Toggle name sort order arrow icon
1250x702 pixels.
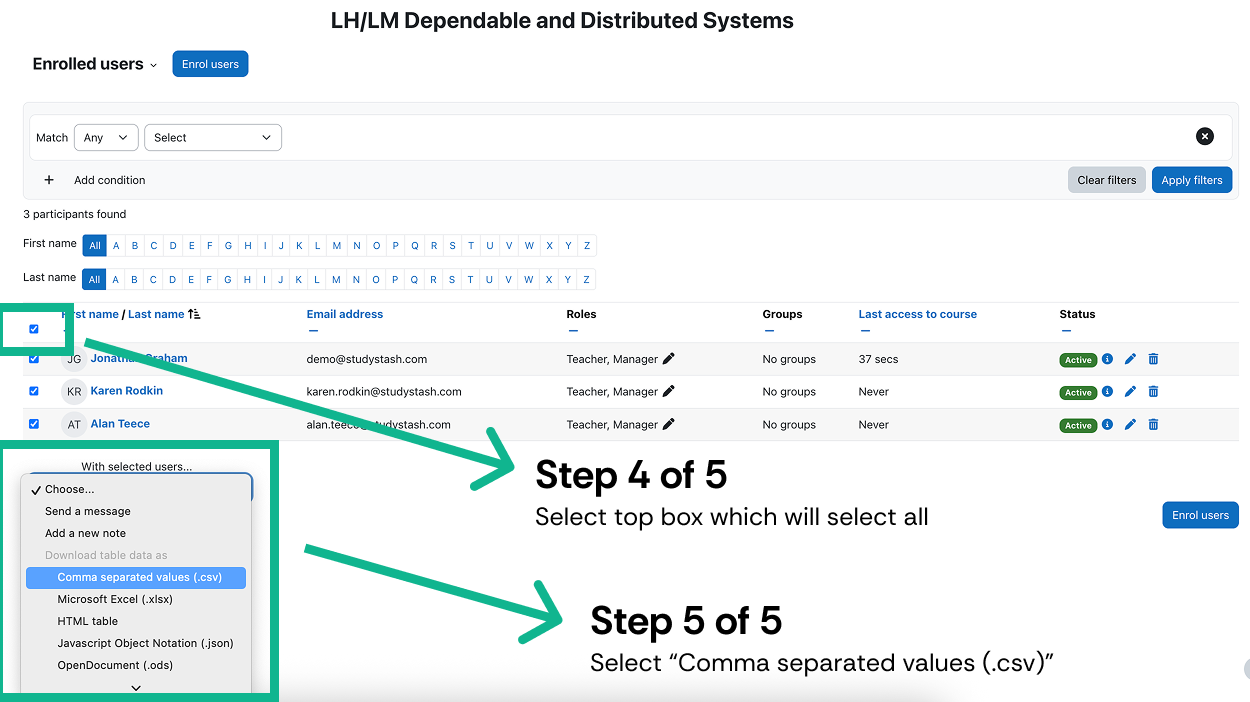pos(194,314)
